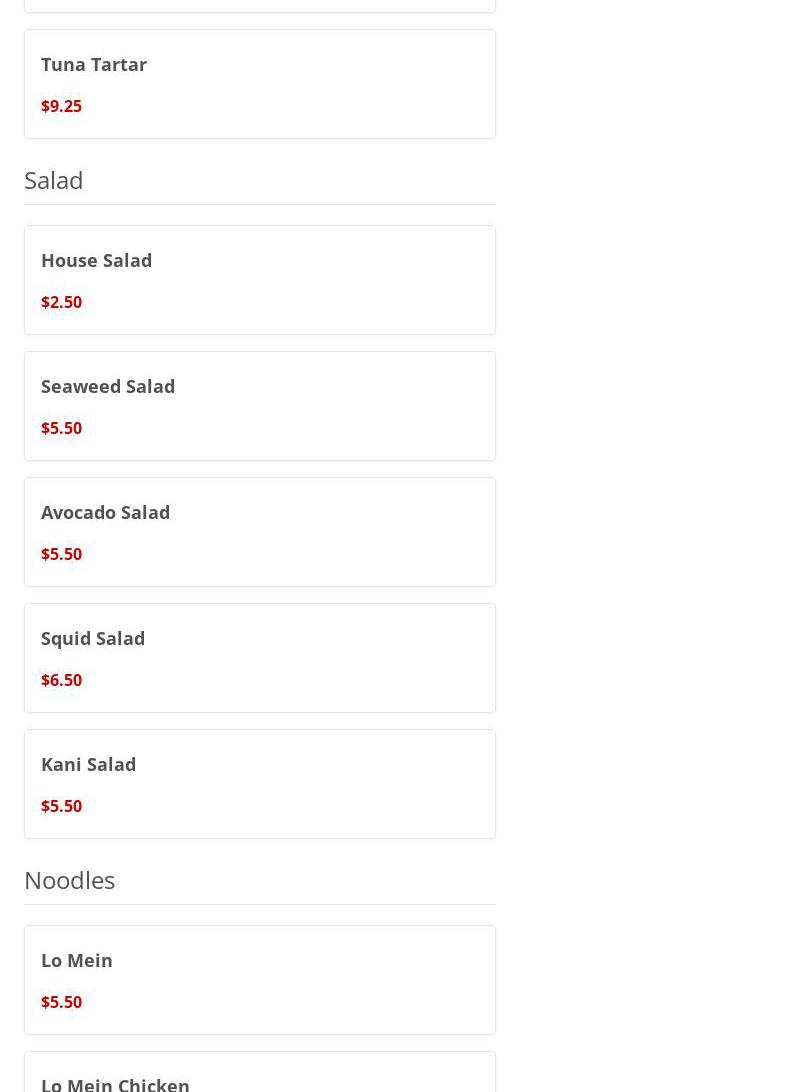Open the Kani Salad item

88,764
